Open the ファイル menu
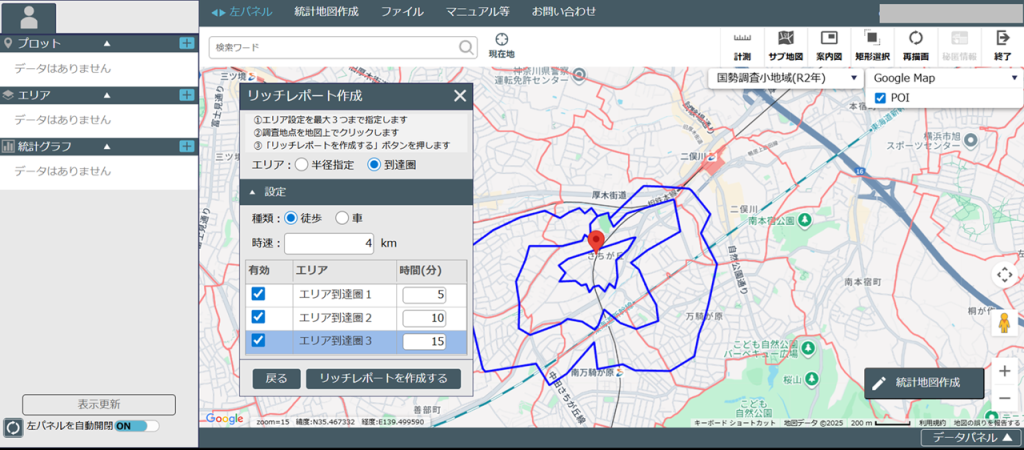1024x450 pixels. click(x=402, y=12)
